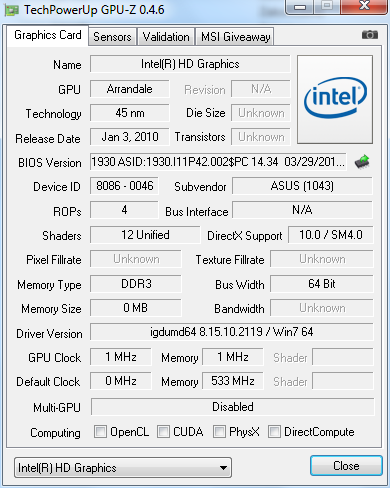Click the camera screenshot icon
Image resolution: width=390 pixels, height=488 pixels.
(370, 35)
